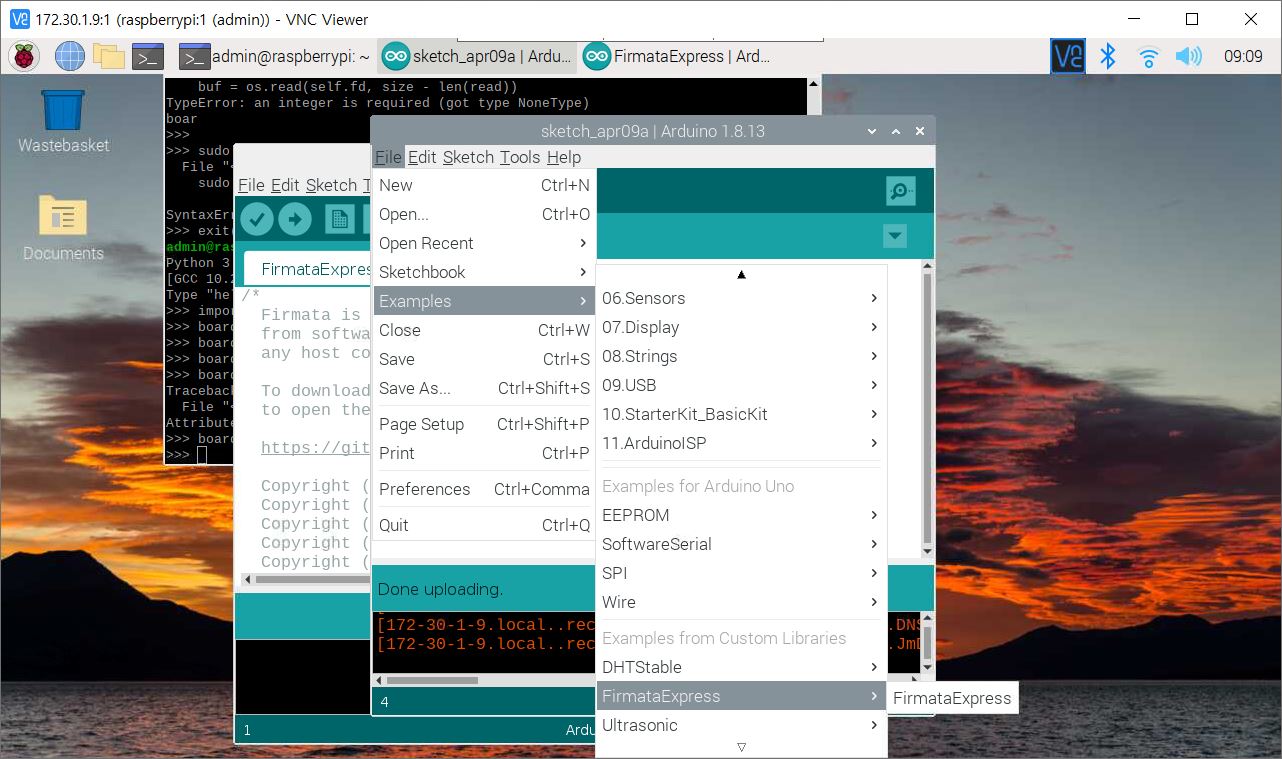Viewport: 1282px width, 759px height.
Task: Open the Wastebasket desktop icon
Action: click(x=63, y=122)
